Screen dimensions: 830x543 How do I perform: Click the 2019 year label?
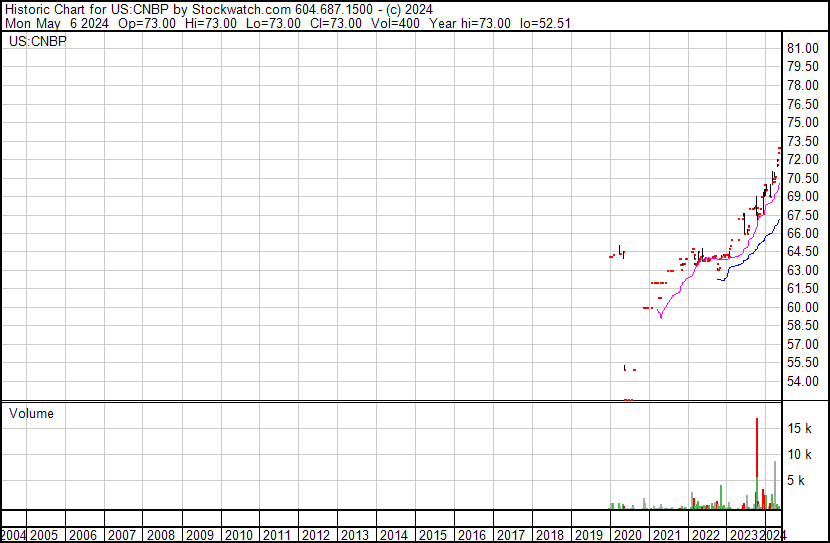(x=589, y=535)
